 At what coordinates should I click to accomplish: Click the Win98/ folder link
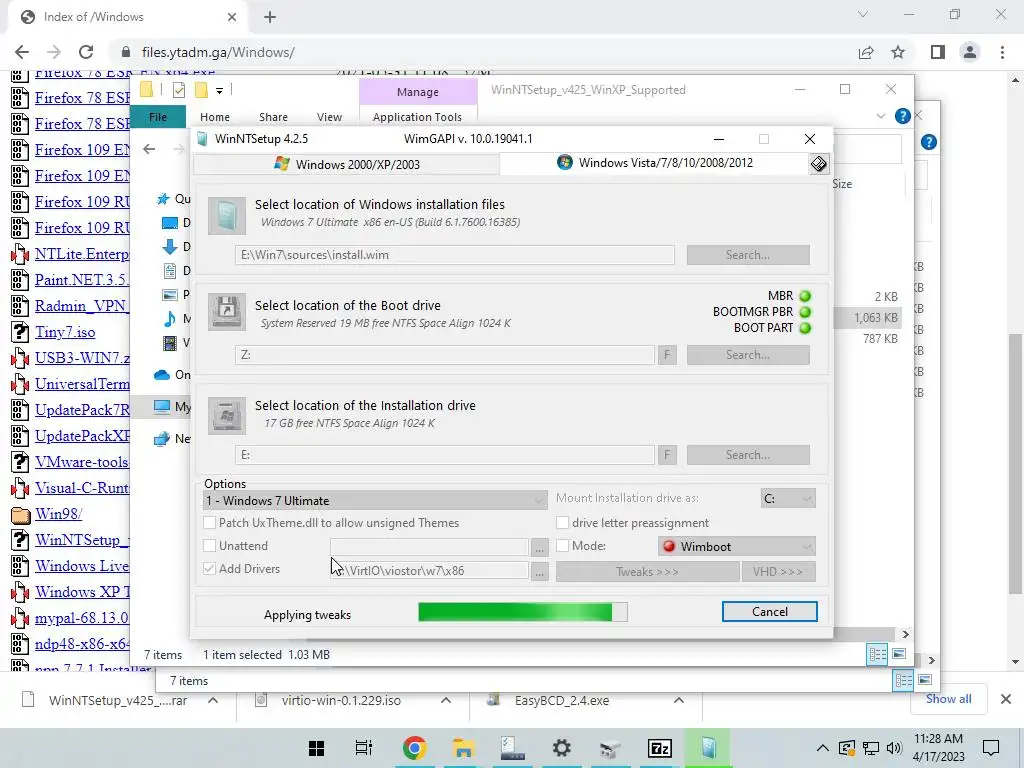coord(58,514)
